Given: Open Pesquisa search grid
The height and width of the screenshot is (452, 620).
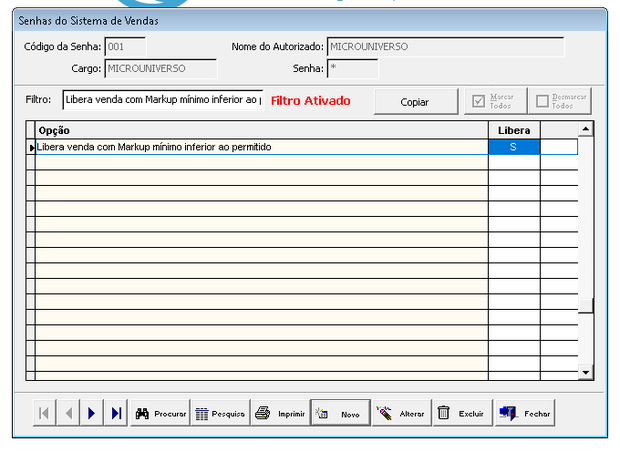Looking at the screenshot, I should pos(217,413).
